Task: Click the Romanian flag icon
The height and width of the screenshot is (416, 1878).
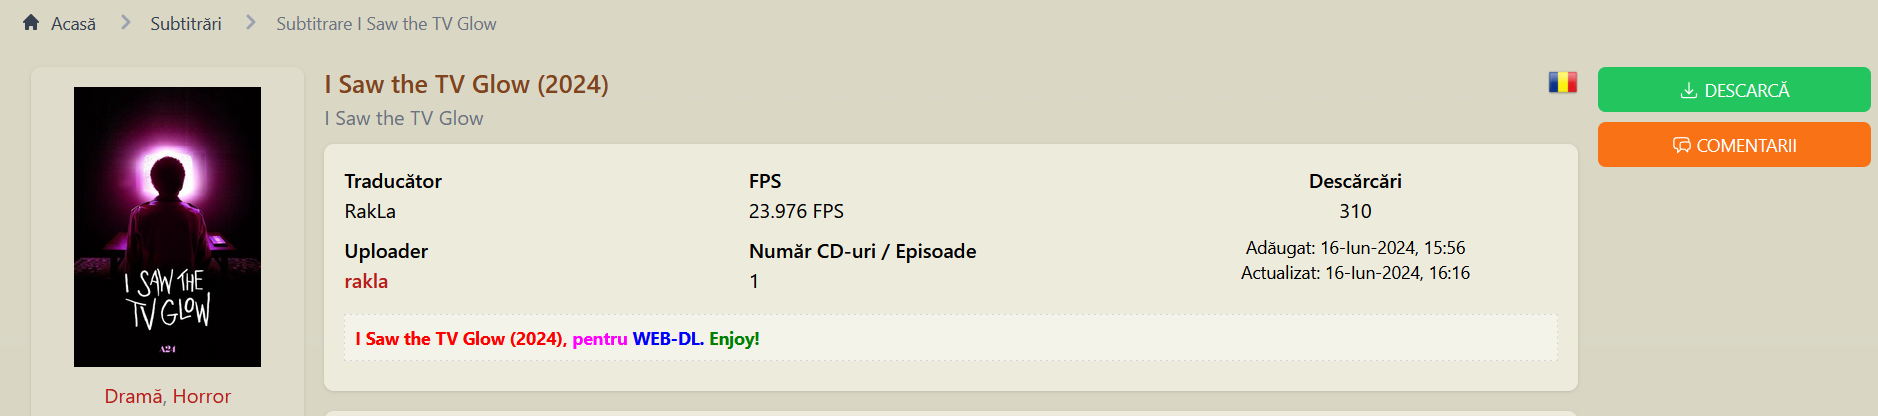Action: pyautogui.click(x=1562, y=82)
